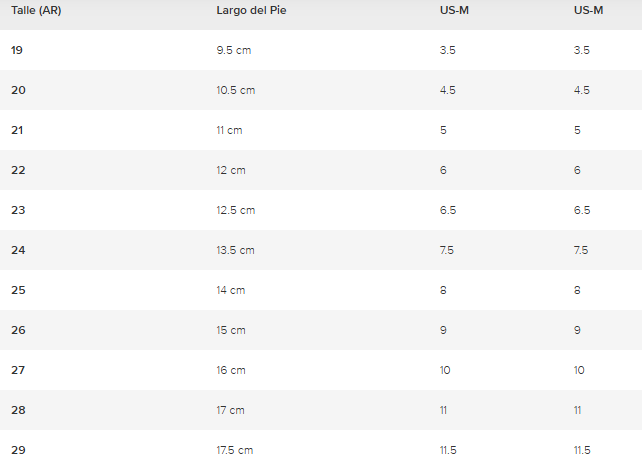Select the first US-M column header
This screenshot has width=642, height=464.
tap(454, 10)
